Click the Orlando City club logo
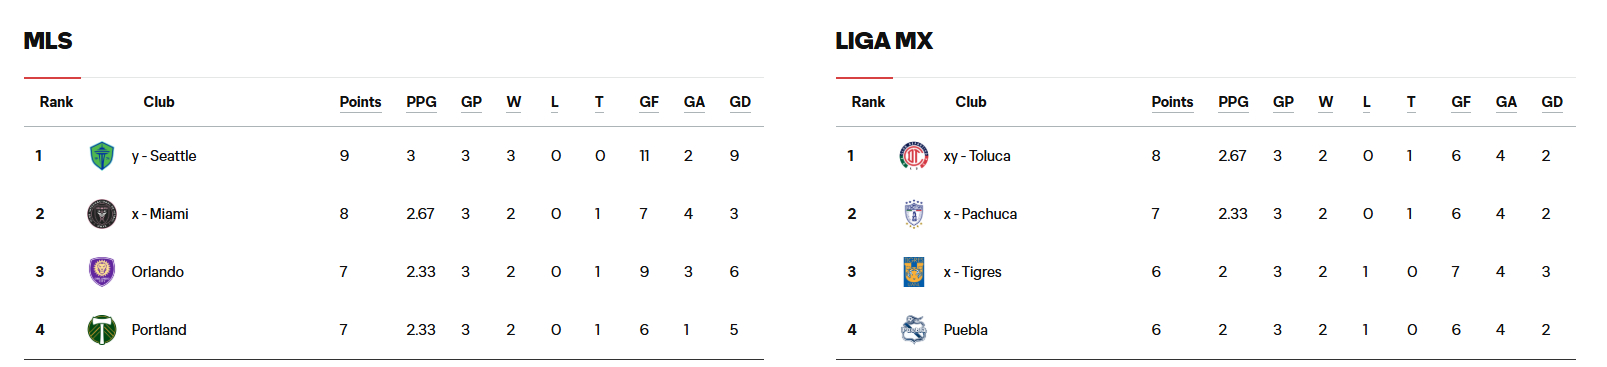The width and height of the screenshot is (1607, 367). [x=102, y=272]
